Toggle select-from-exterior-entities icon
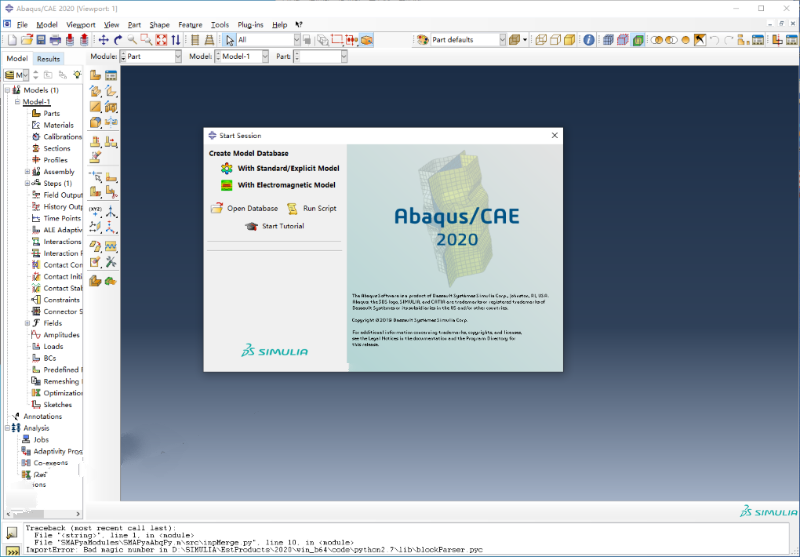The image size is (800, 557). (366, 40)
